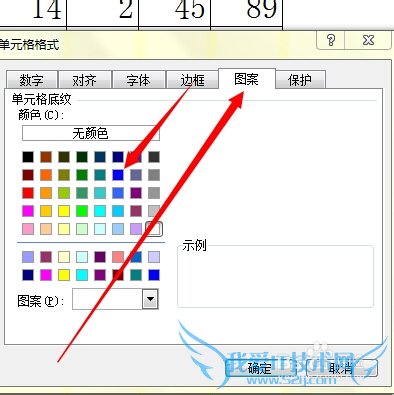Cancel the dialog with 取消

click(341, 368)
